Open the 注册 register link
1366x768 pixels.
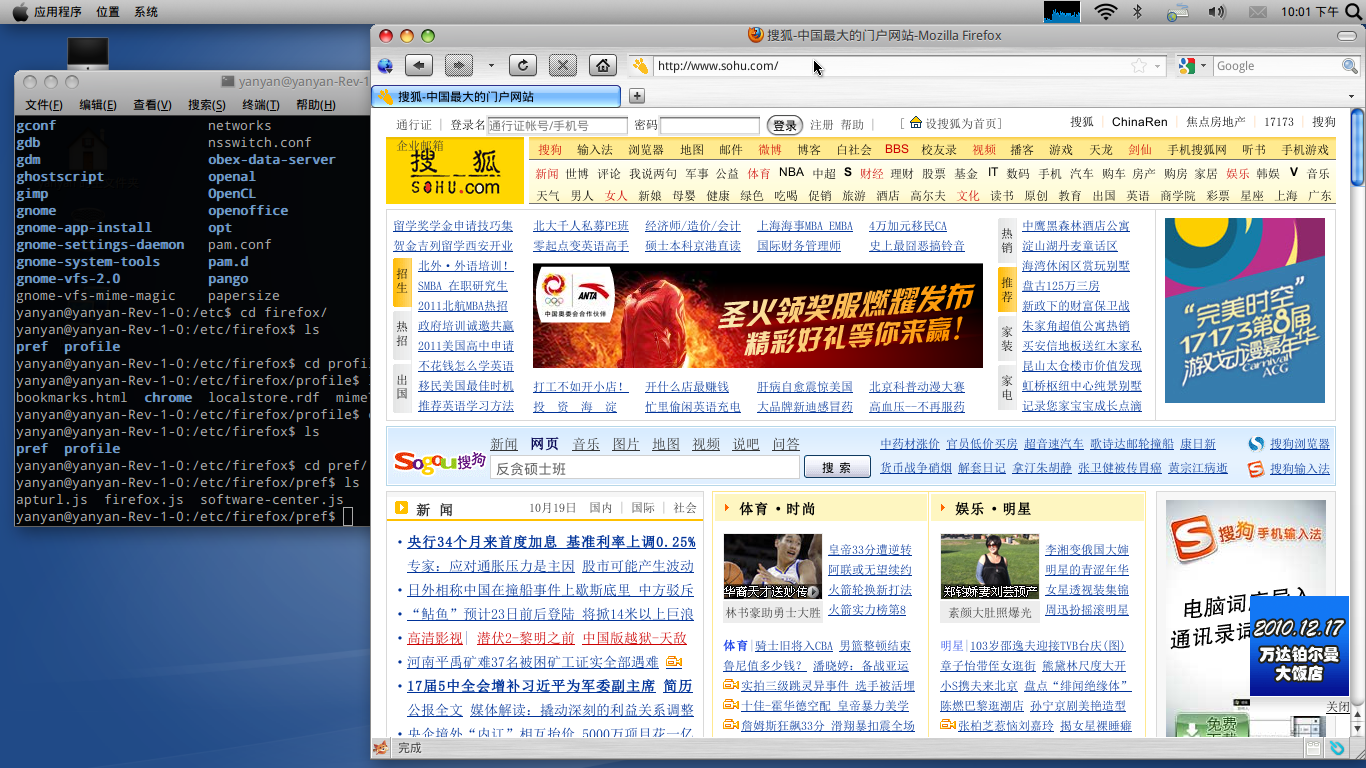(821, 125)
